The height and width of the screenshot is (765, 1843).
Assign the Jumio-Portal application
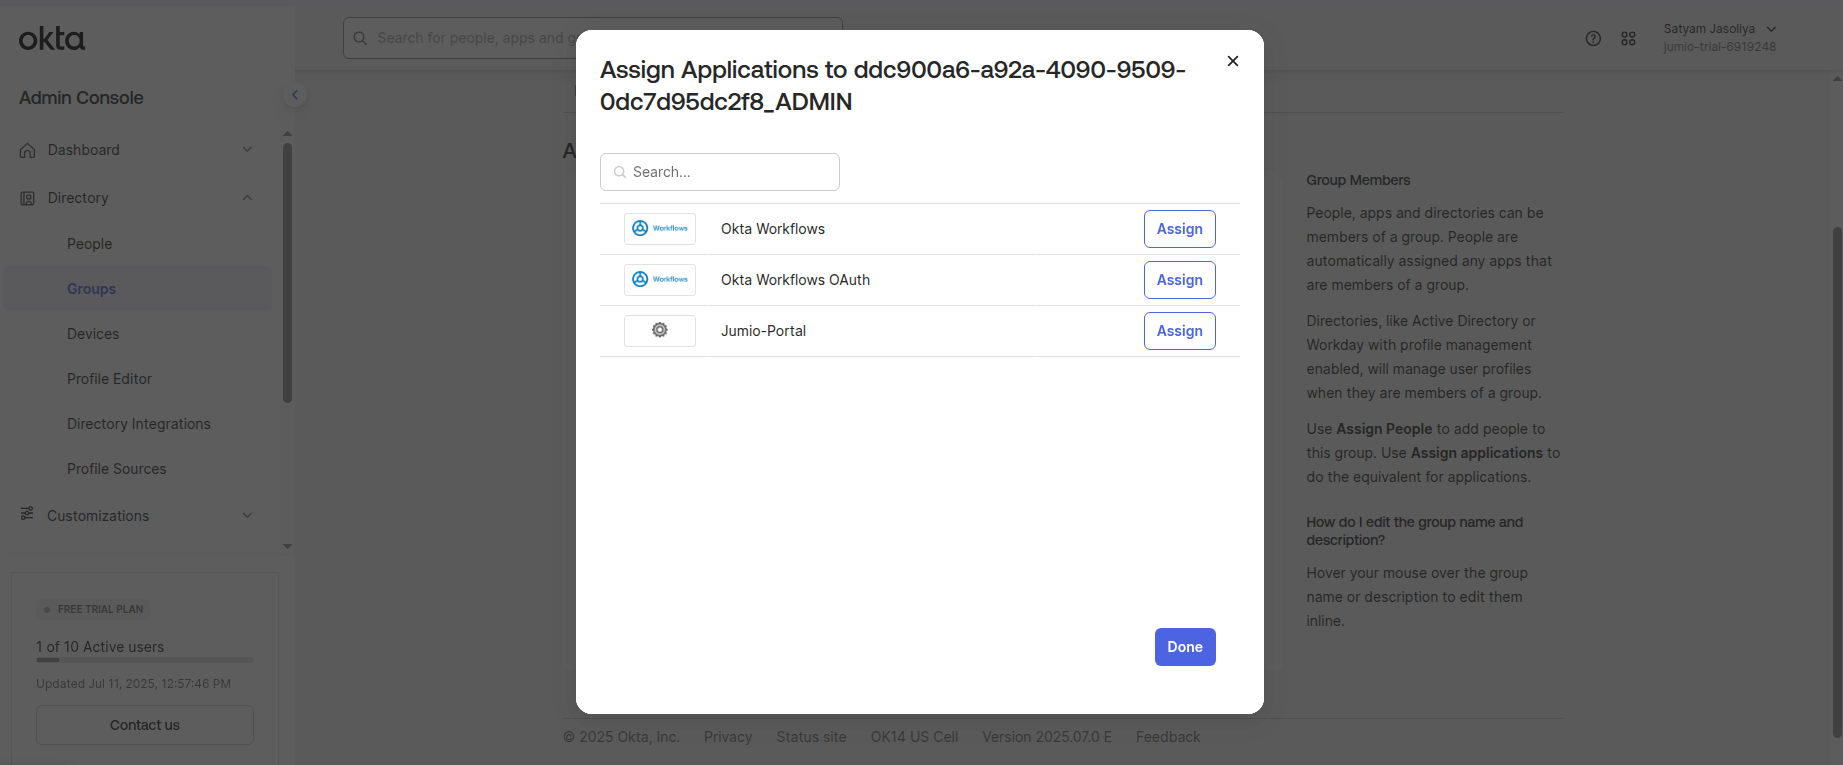pos(1179,331)
